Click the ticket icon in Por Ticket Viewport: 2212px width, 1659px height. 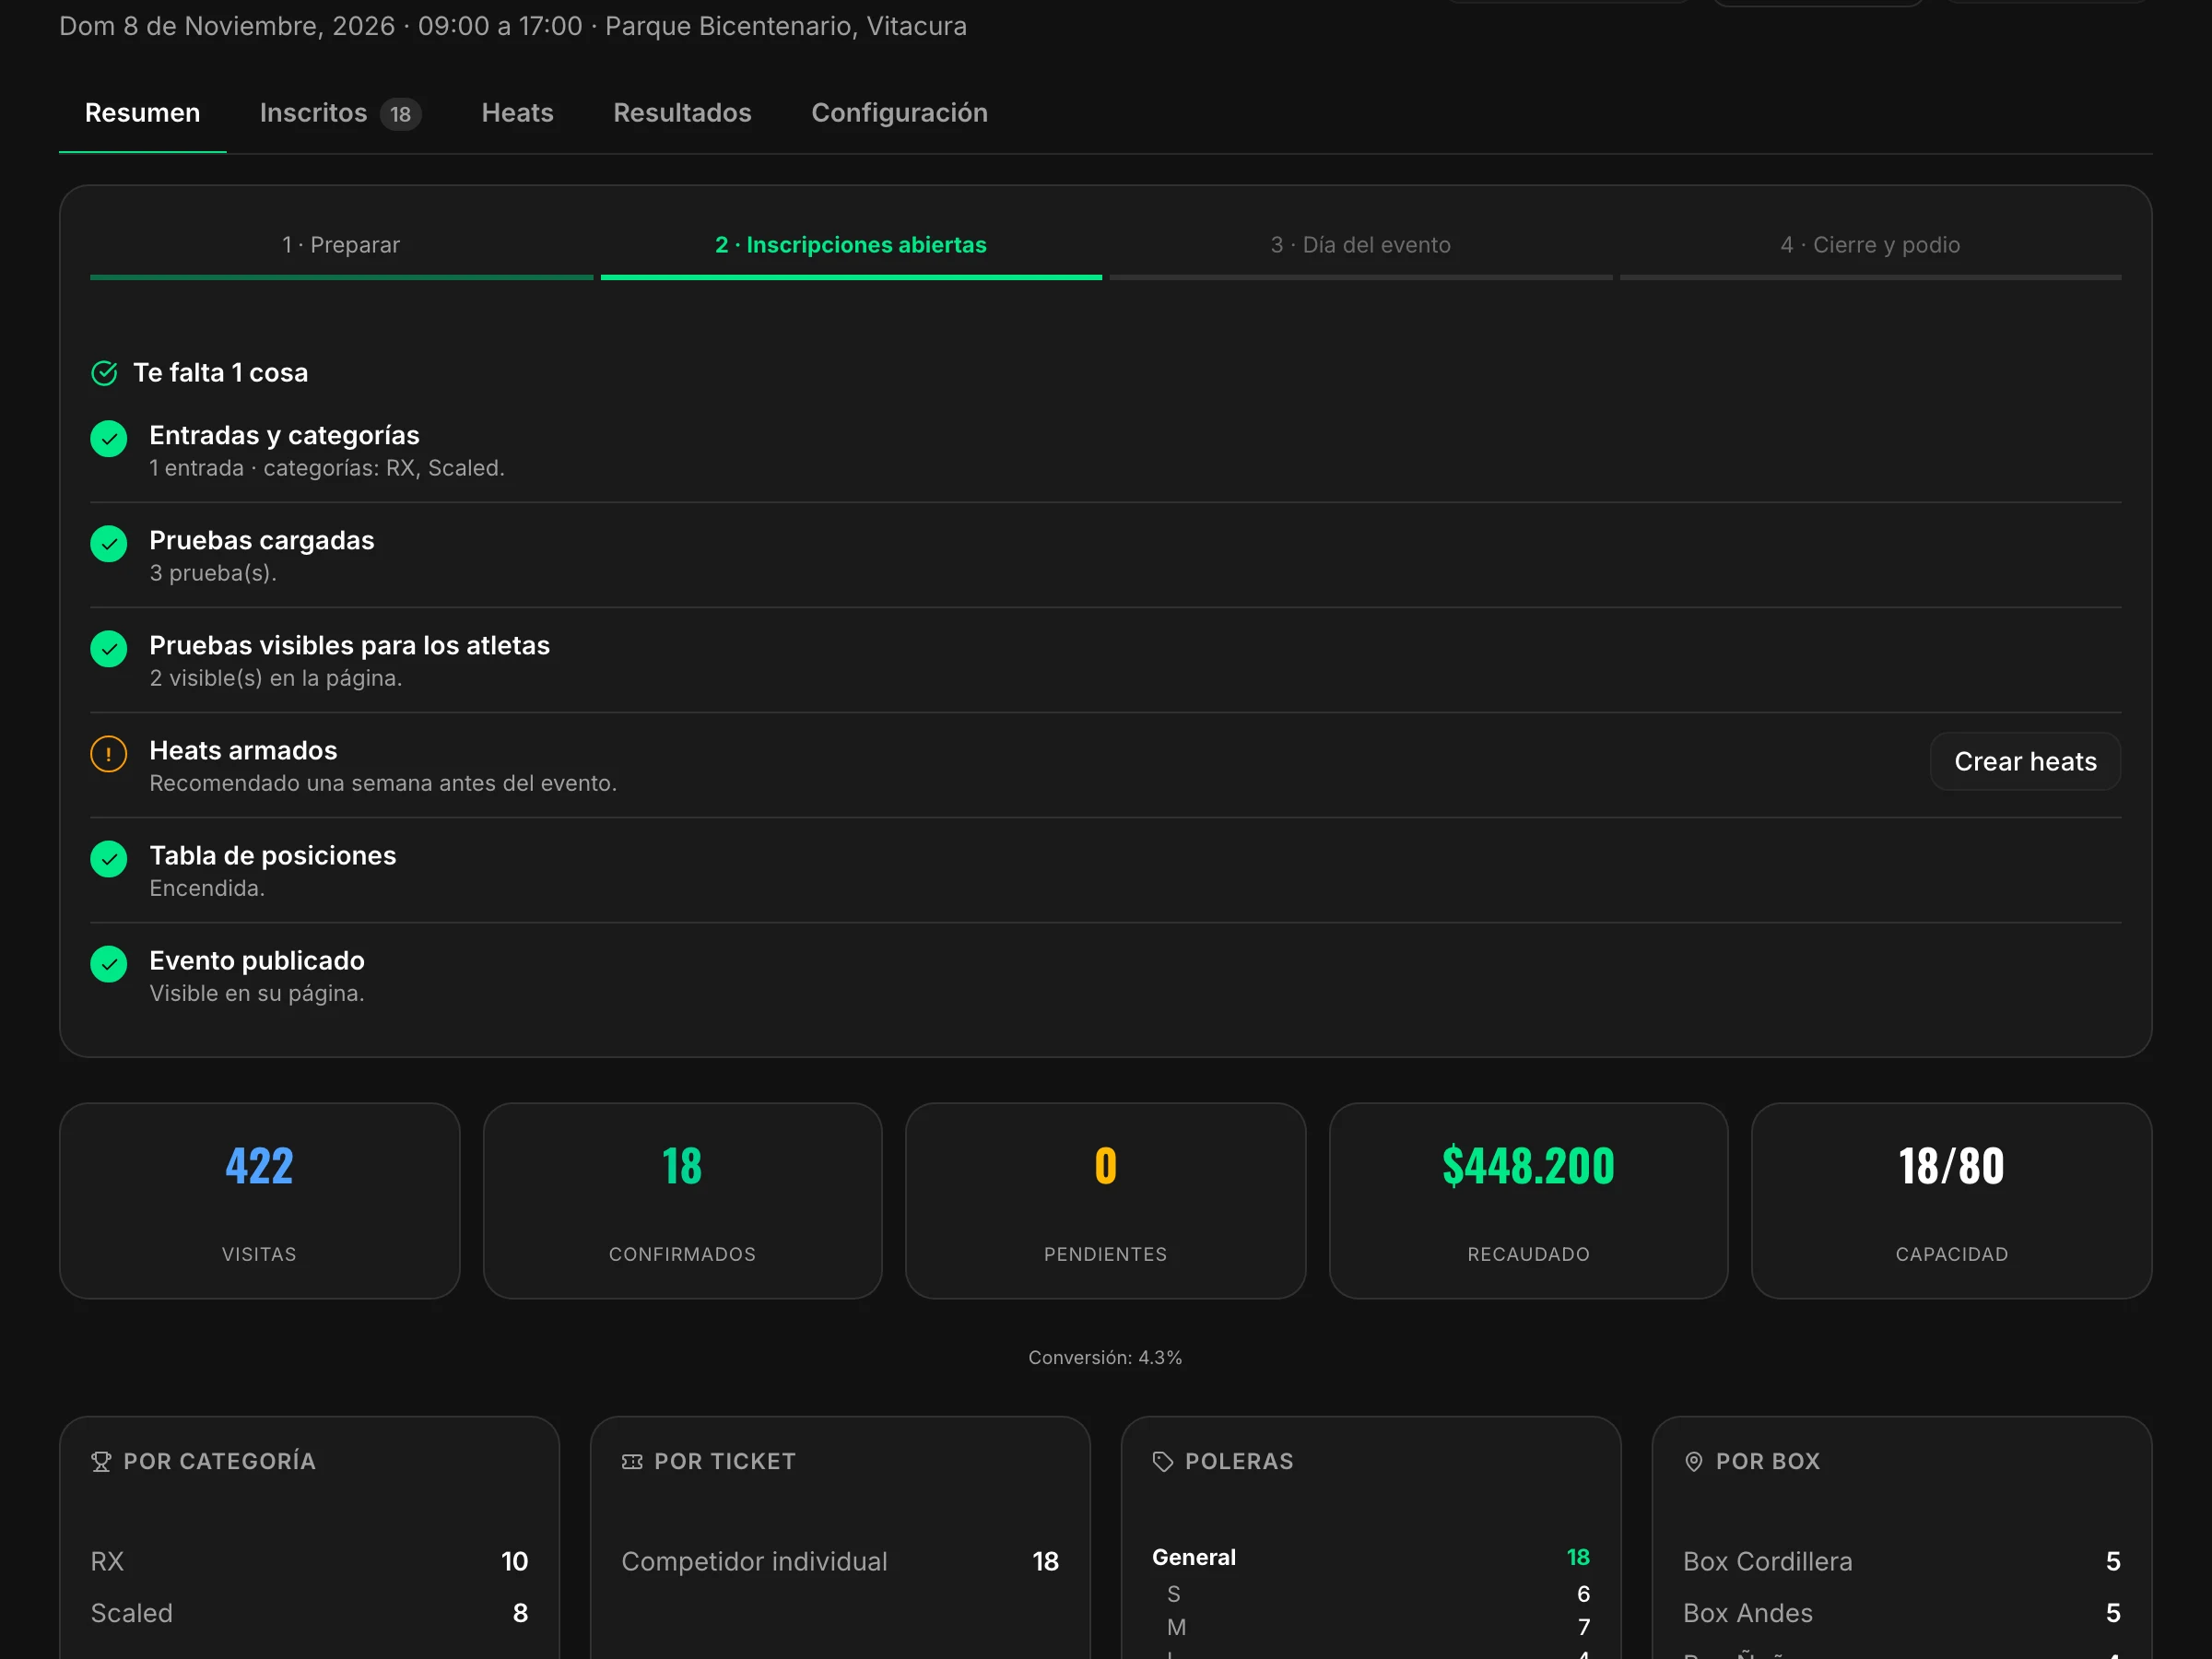click(x=632, y=1462)
